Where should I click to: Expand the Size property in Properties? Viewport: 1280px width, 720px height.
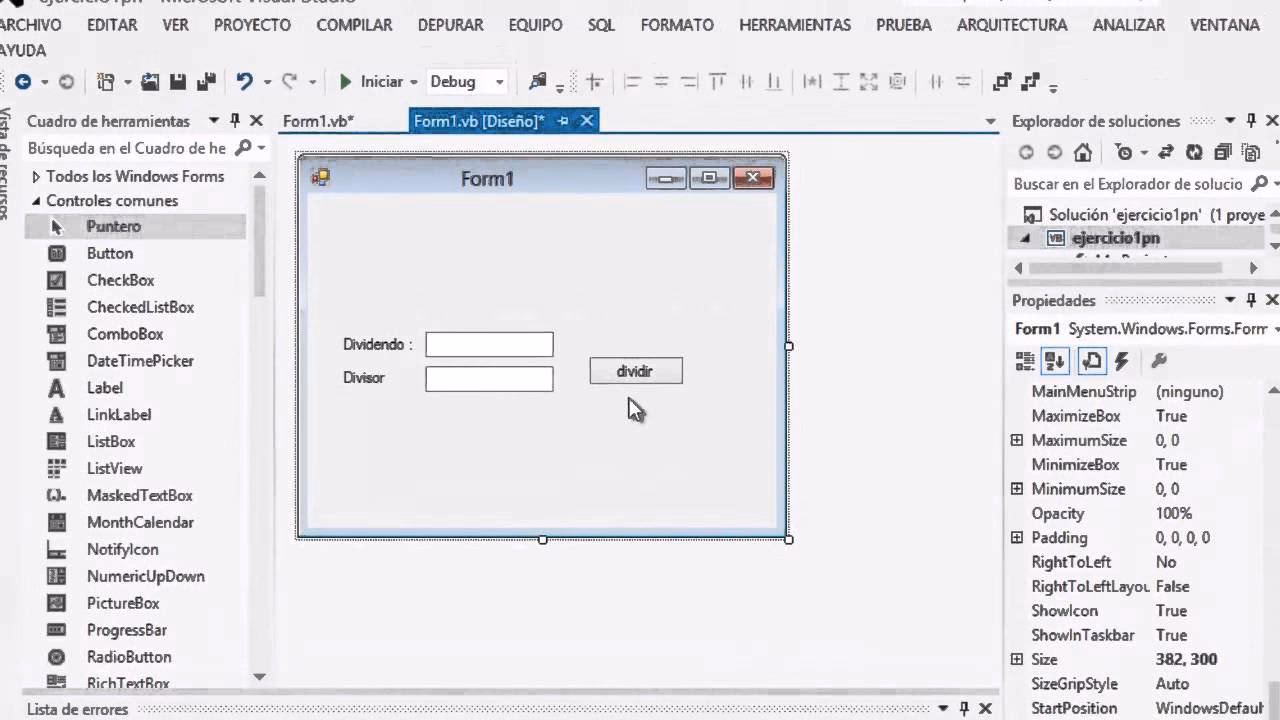pos(1017,659)
